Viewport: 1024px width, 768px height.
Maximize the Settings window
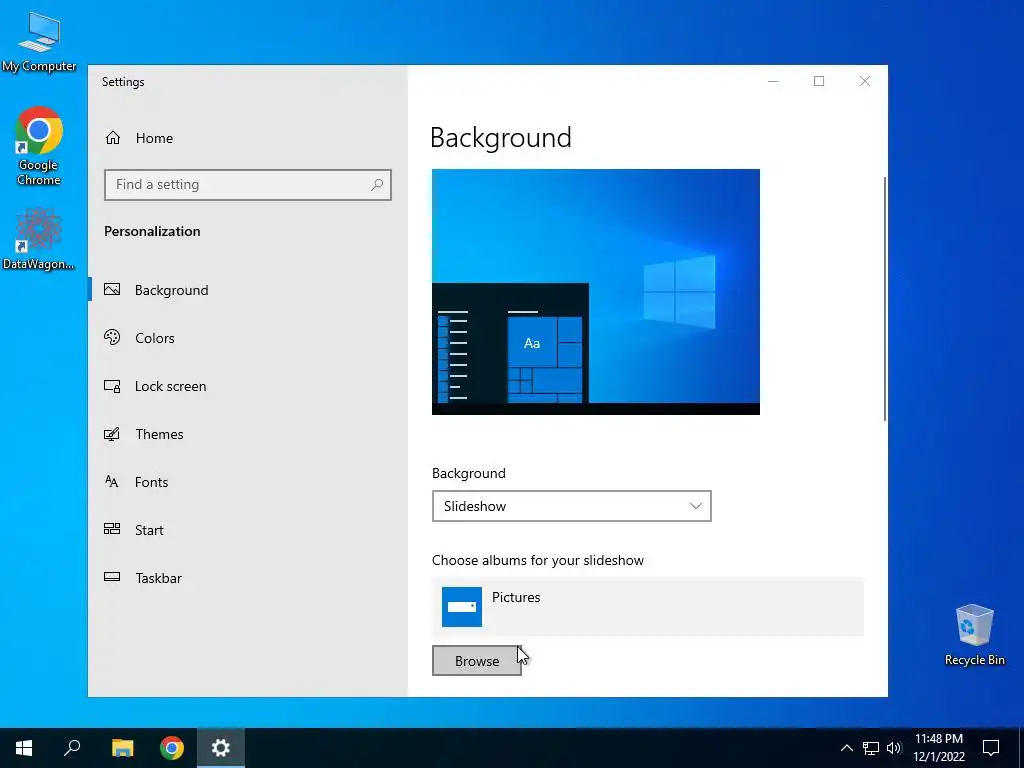(819, 81)
